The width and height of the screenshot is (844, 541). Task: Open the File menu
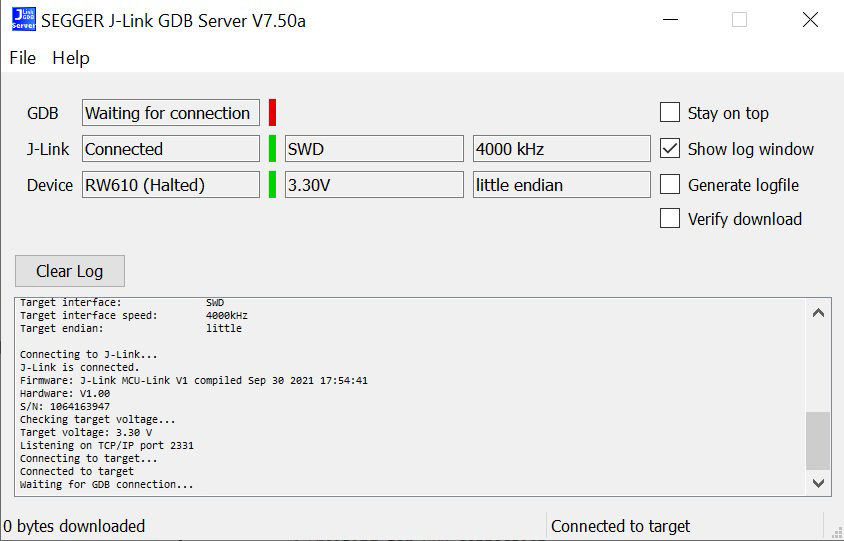click(22, 58)
